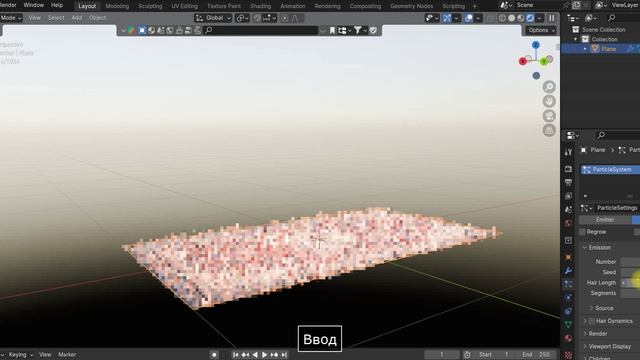Open the Physics properties tab

568,298
